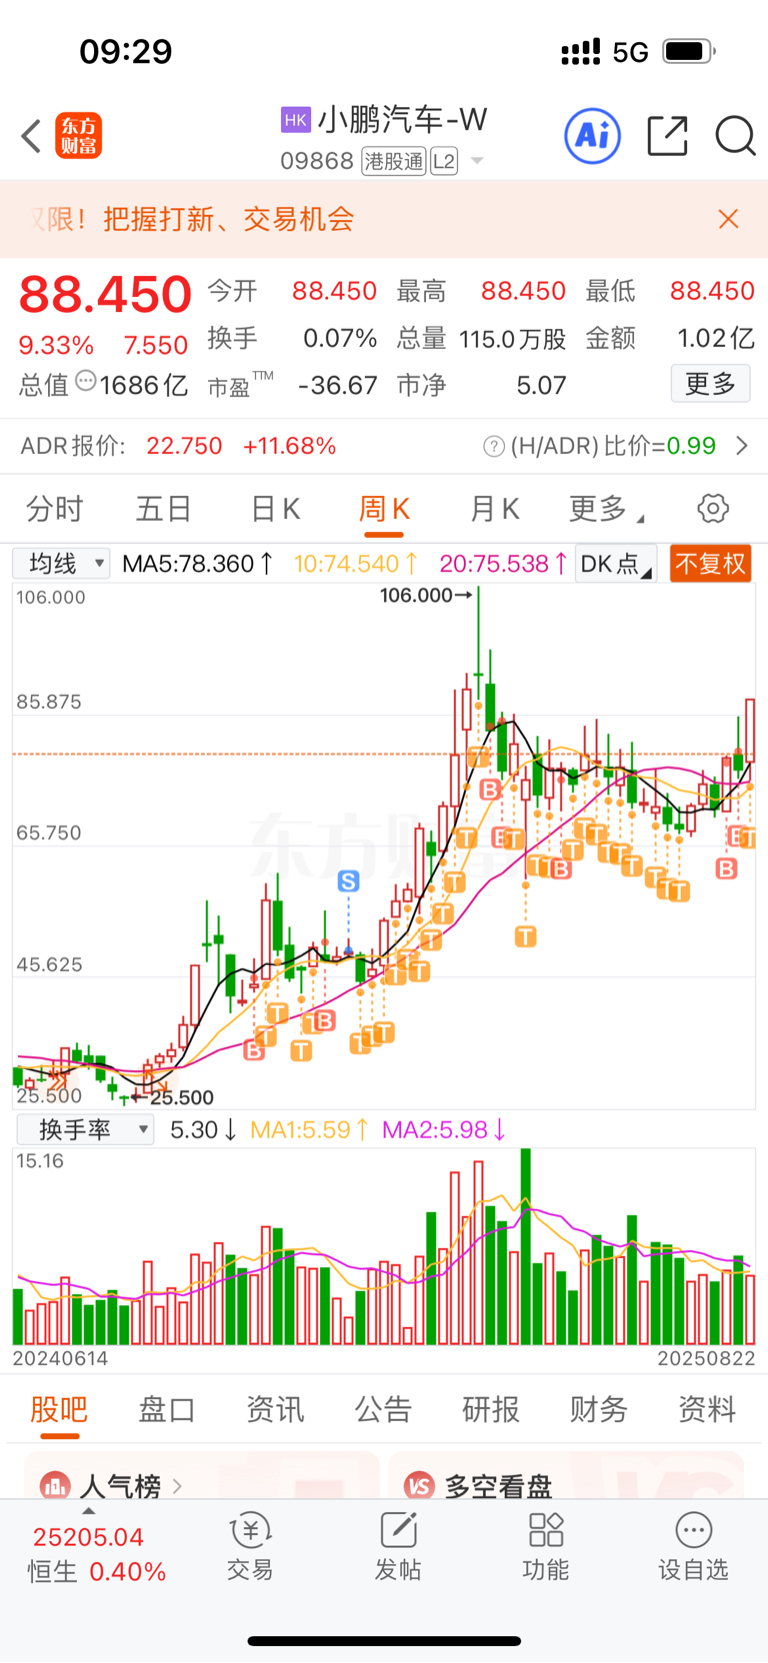768x1663 pixels.
Task: Open chart settings gear icon
Action: point(713,508)
